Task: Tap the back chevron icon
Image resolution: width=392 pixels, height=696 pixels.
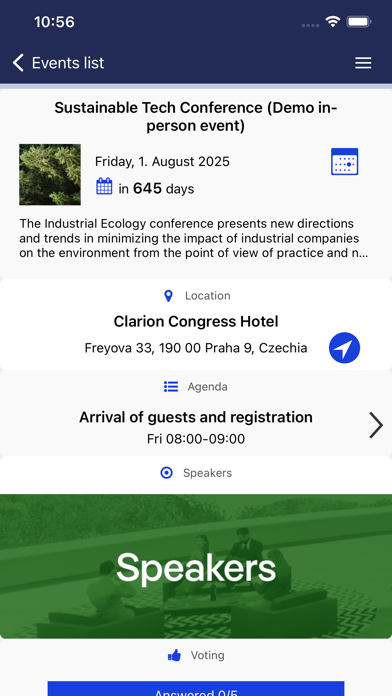Action: click(x=18, y=63)
